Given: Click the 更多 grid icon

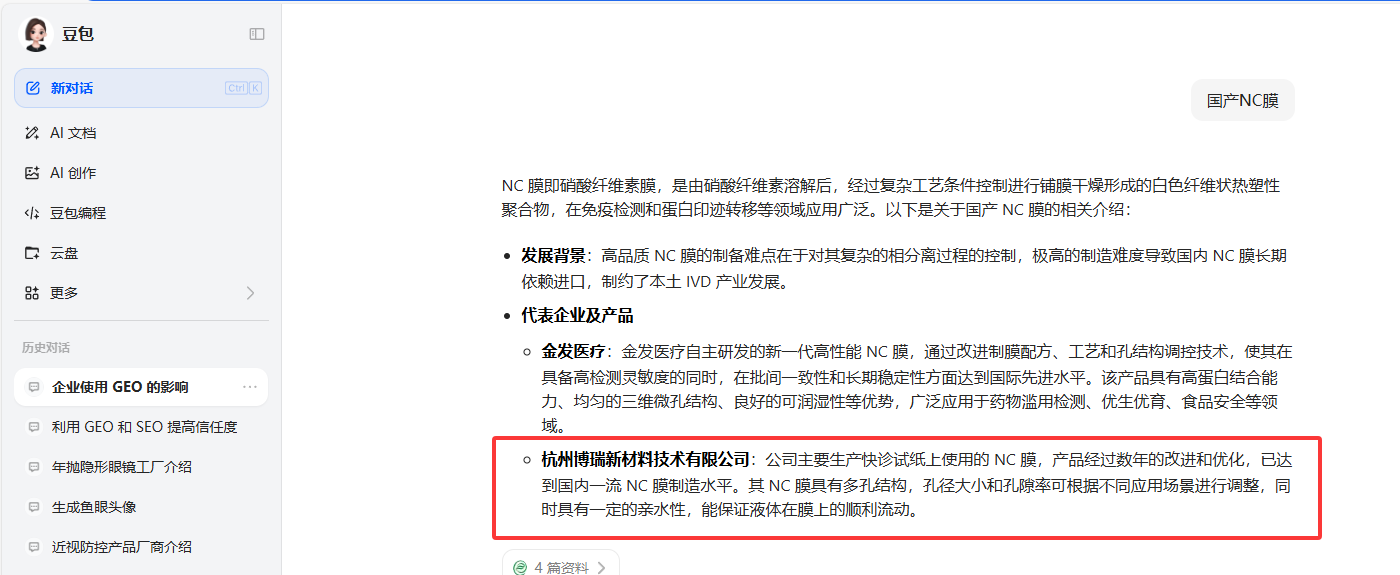Looking at the screenshot, I should (32, 293).
